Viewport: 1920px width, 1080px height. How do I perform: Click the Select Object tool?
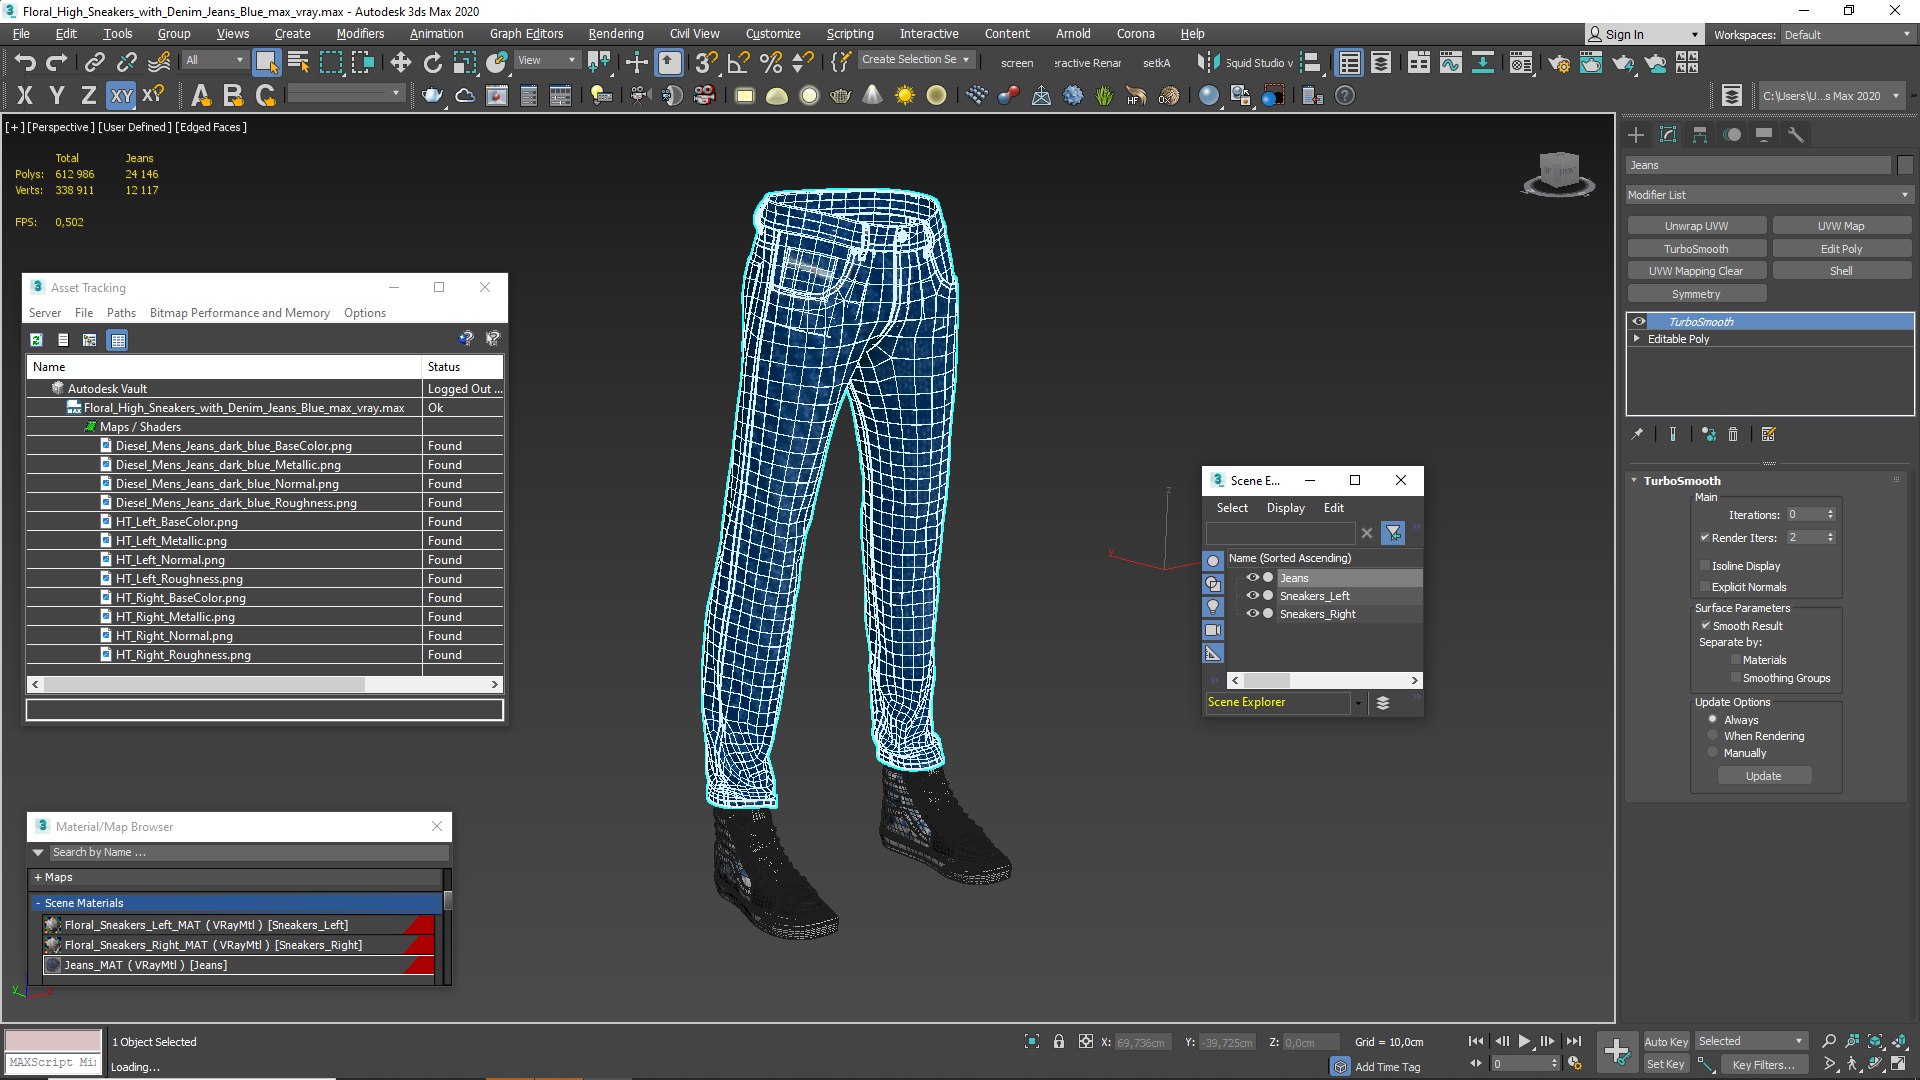[x=266, y=62]
